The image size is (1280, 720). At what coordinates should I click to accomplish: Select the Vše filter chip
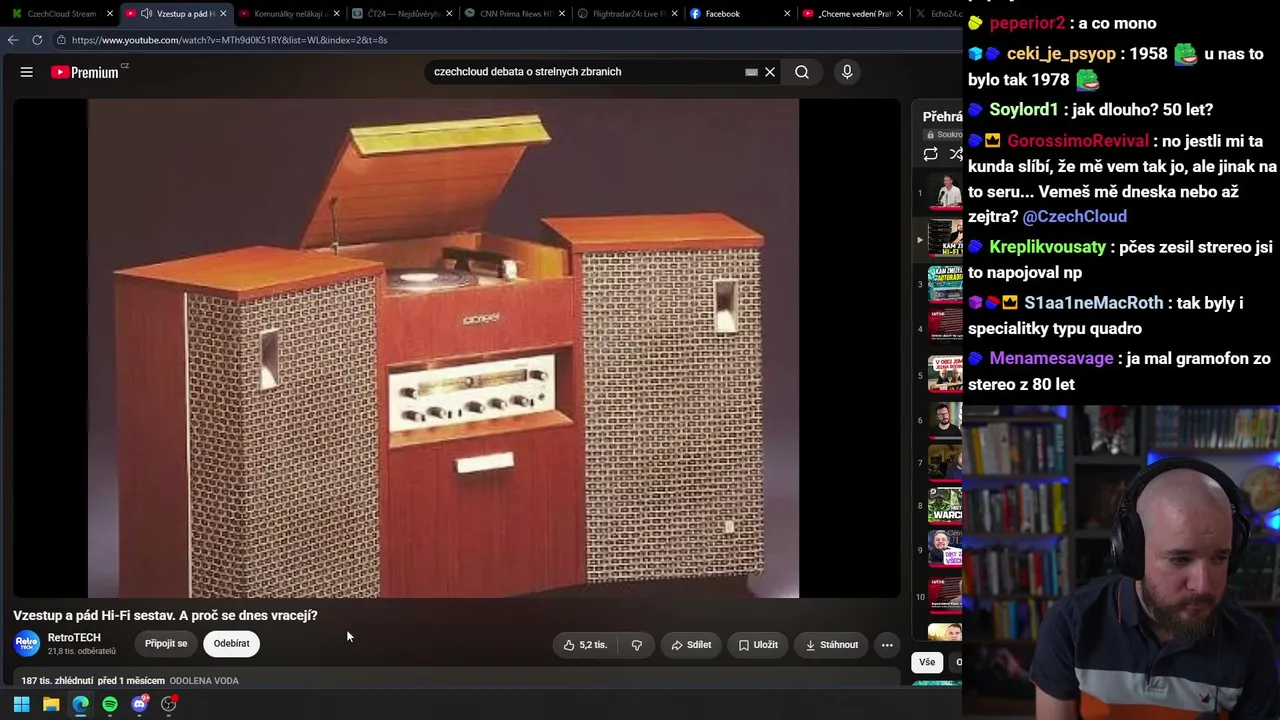pos(927,662)
